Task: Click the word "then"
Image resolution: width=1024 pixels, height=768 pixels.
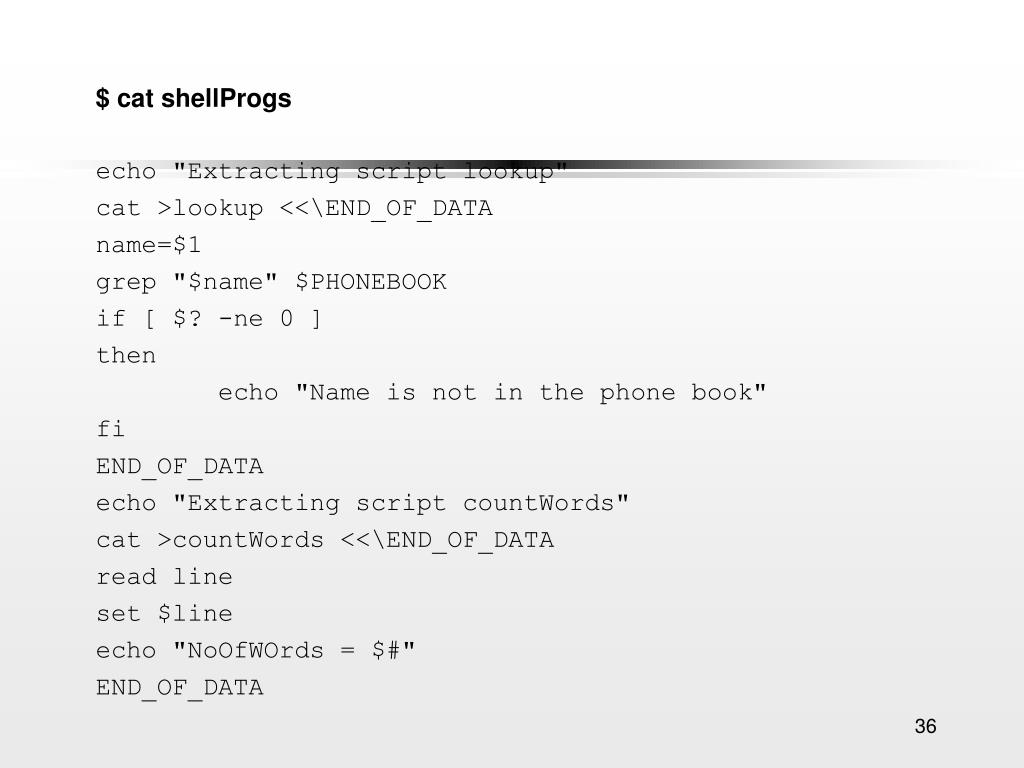Action: point(126,356)
